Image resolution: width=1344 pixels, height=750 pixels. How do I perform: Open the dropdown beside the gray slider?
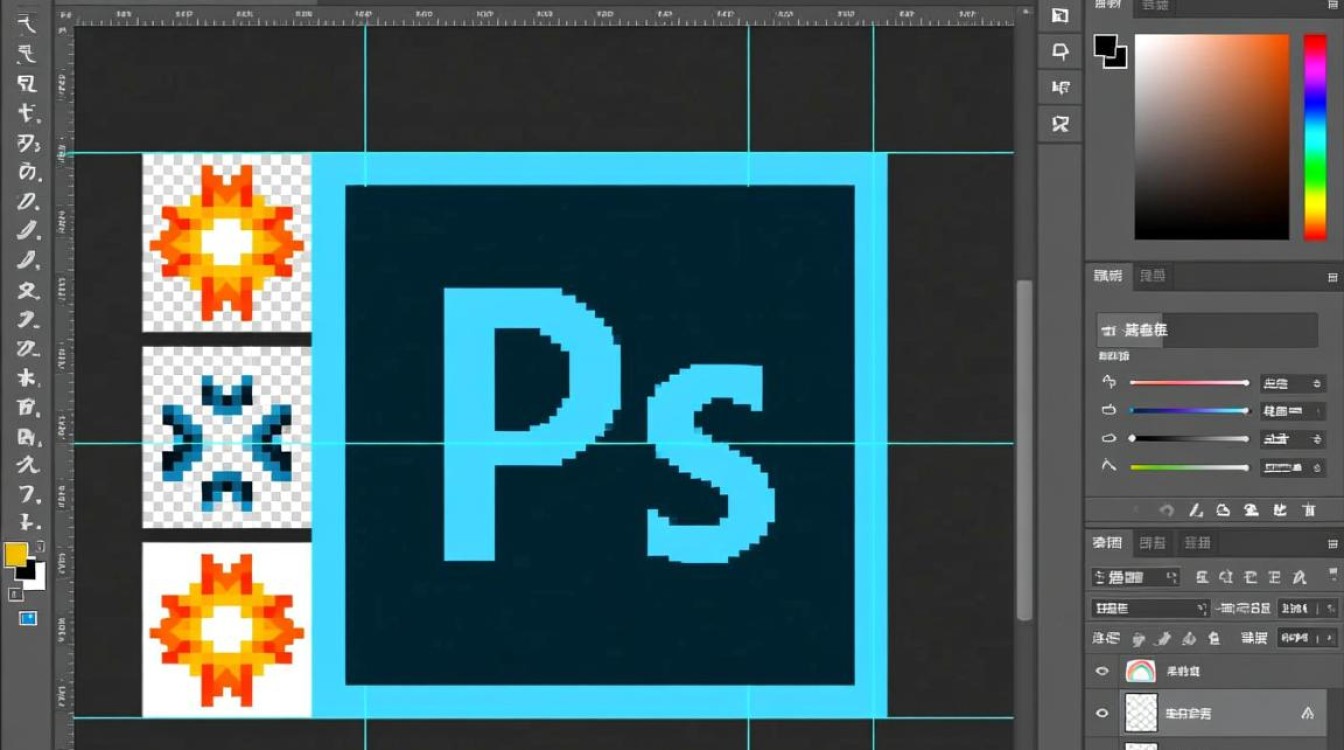point(1293,438)
